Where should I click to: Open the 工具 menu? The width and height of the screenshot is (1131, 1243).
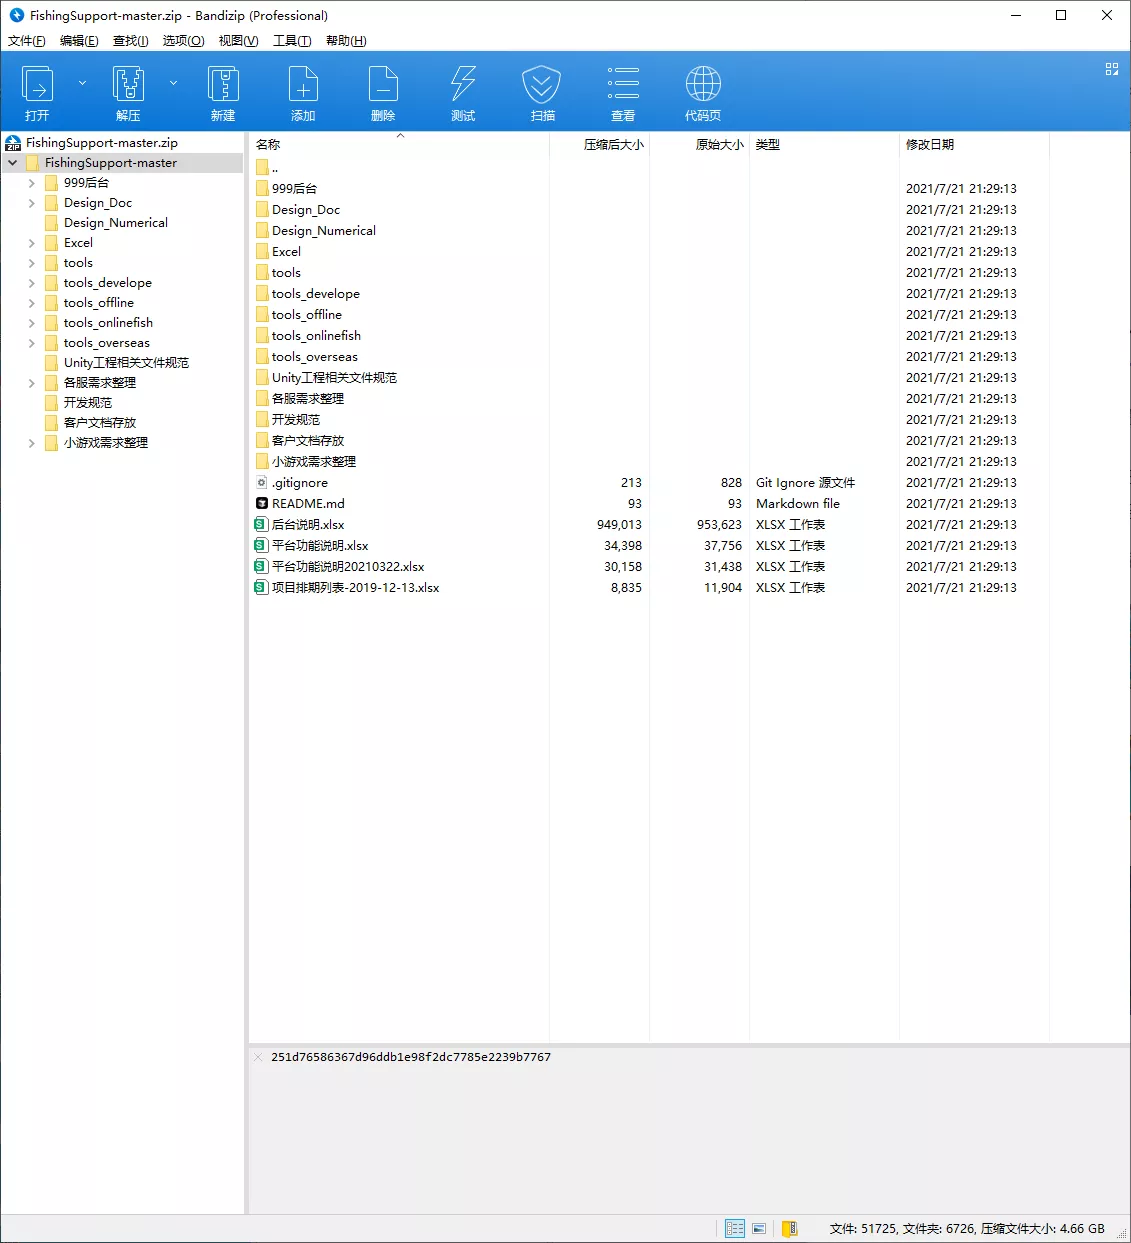pyautogui.click(x=290, y=41)
